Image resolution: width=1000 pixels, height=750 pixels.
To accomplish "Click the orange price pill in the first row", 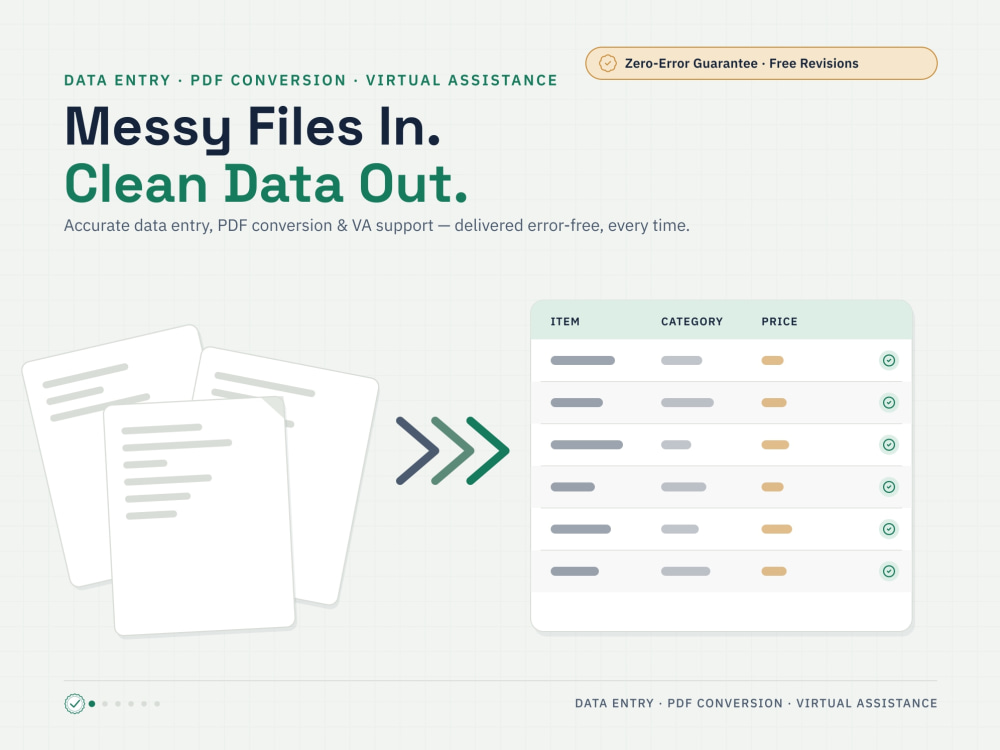I will pyautogui.click(x=772, y=360).
